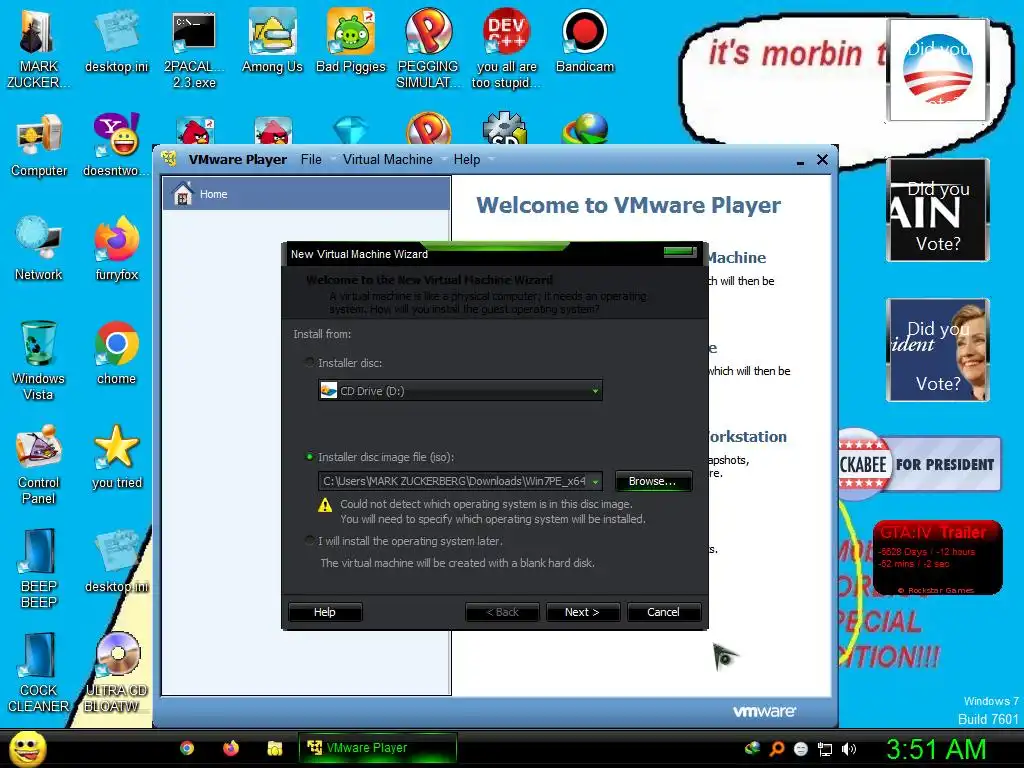This screenshot has height=768, width=1024.
Task: Click the Home house icon in VMware
Action: (x=183, y=193)
